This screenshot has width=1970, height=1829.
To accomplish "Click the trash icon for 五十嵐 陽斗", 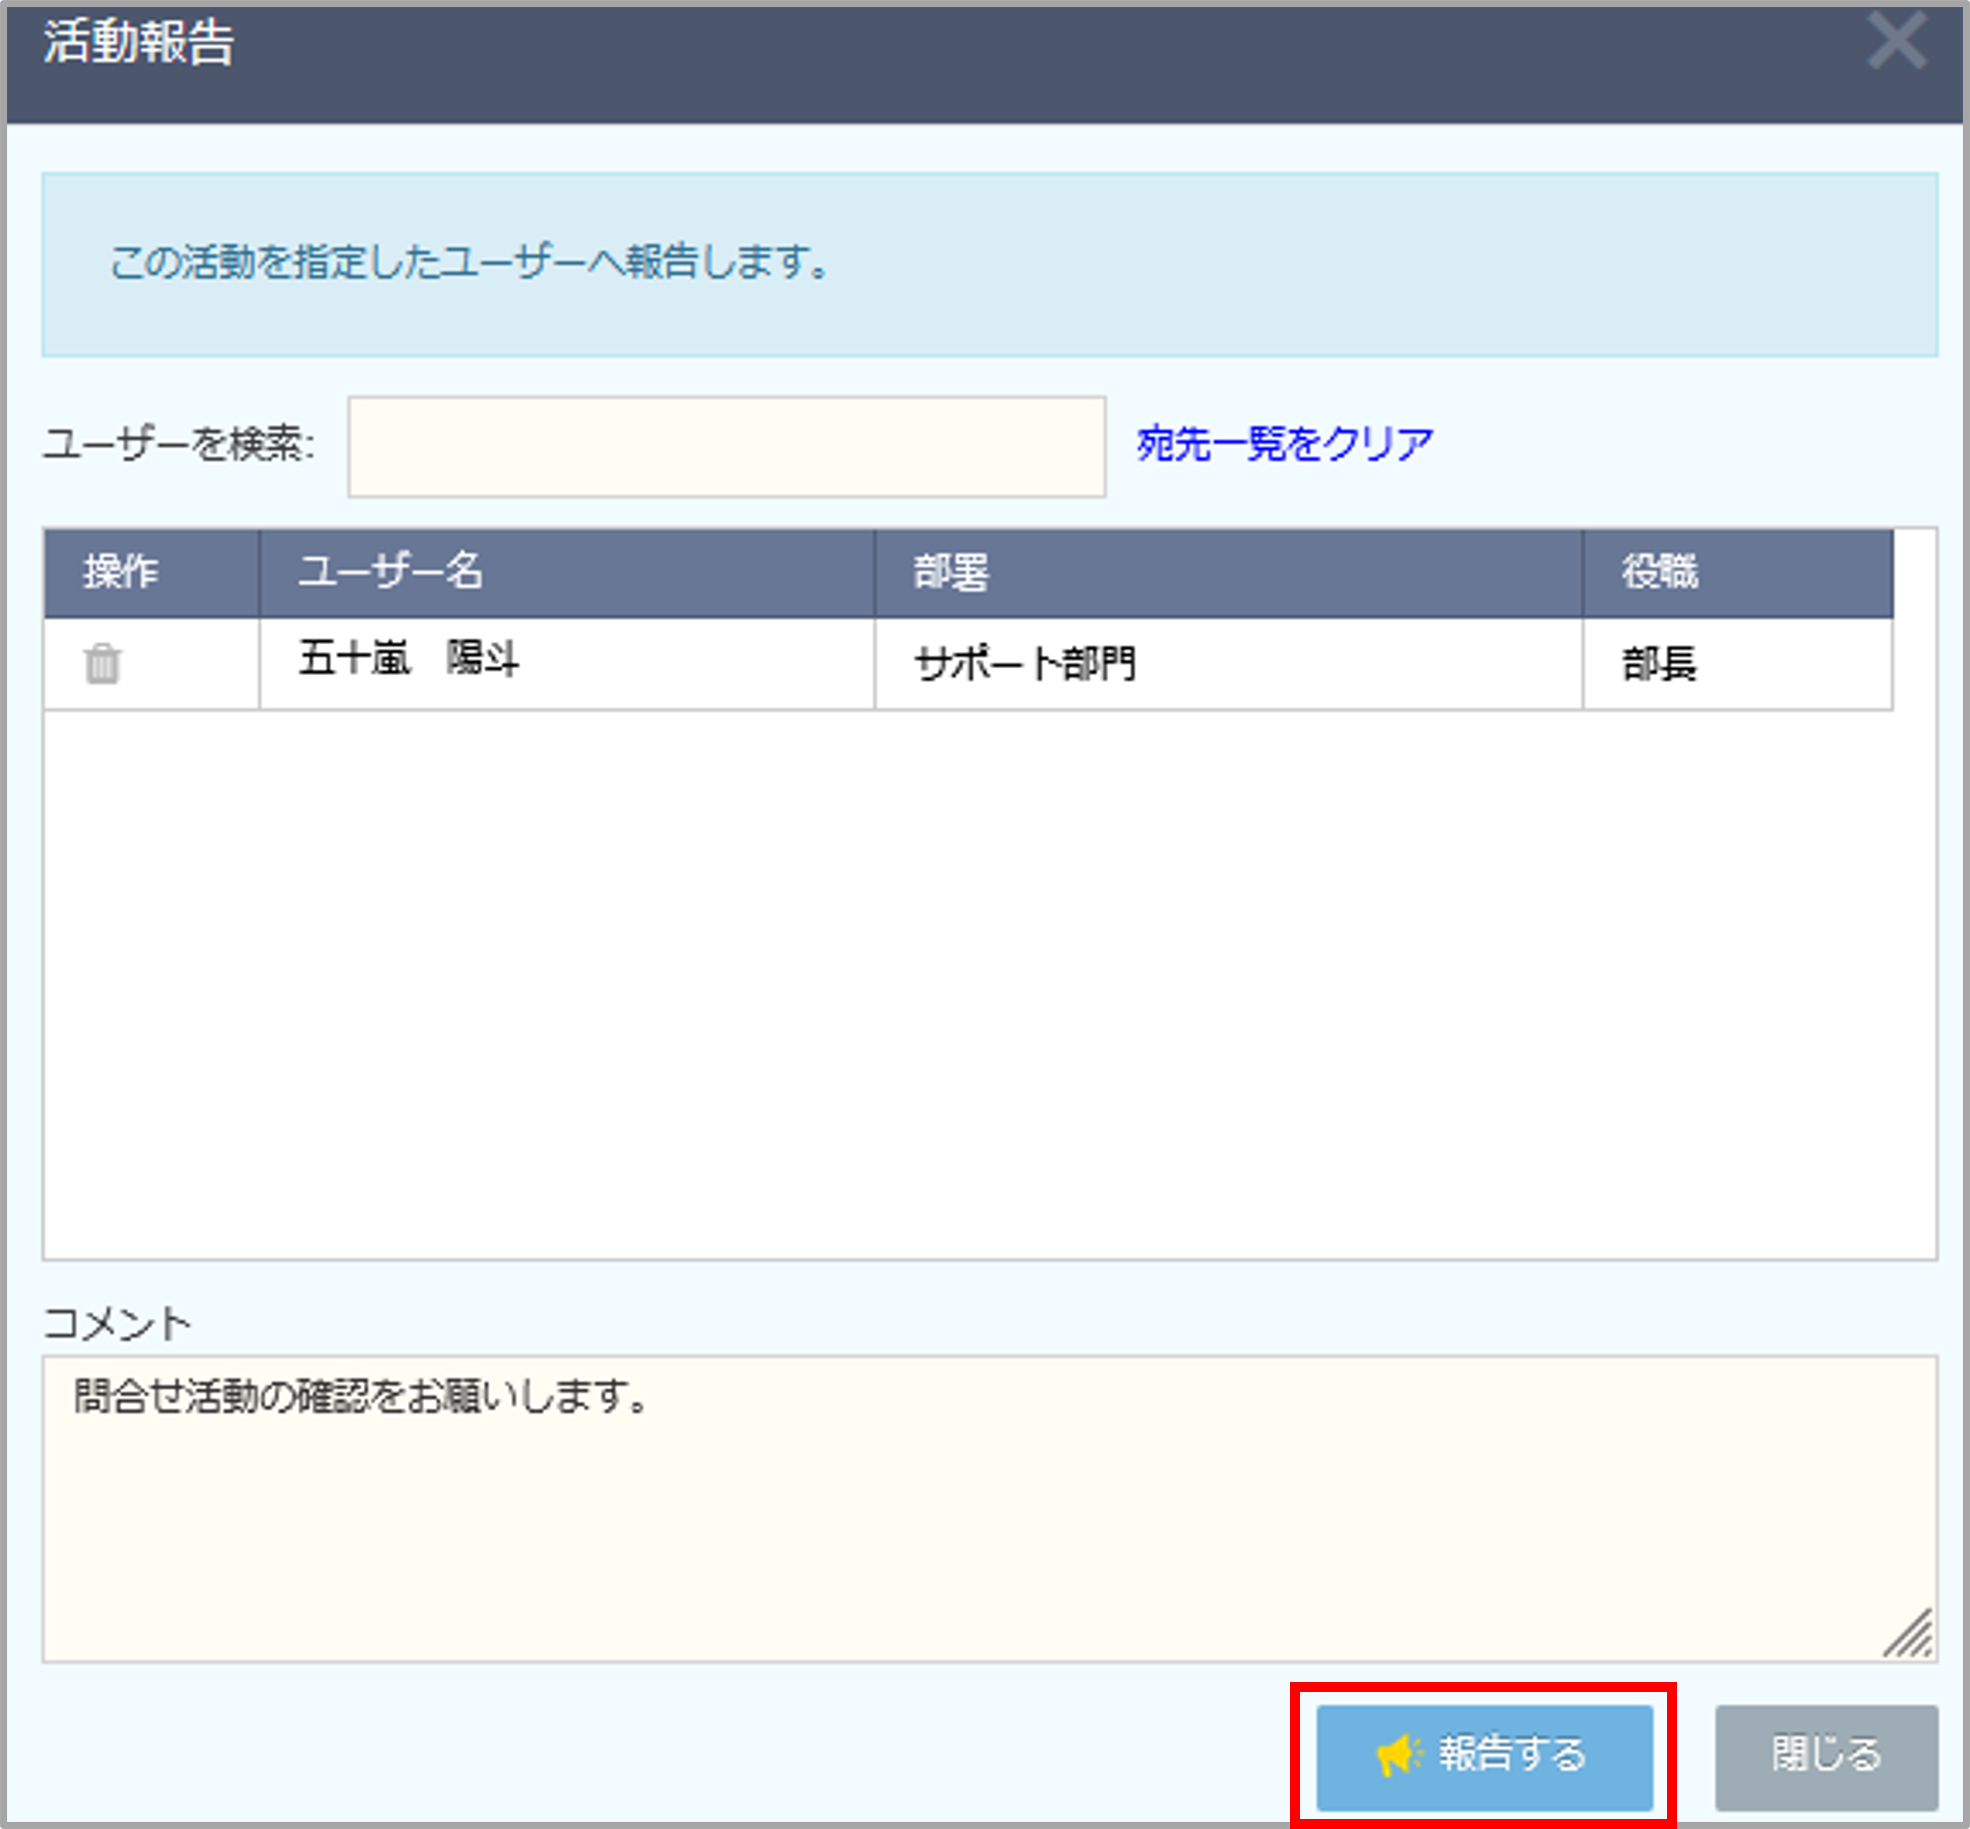I will pos(102,664).
